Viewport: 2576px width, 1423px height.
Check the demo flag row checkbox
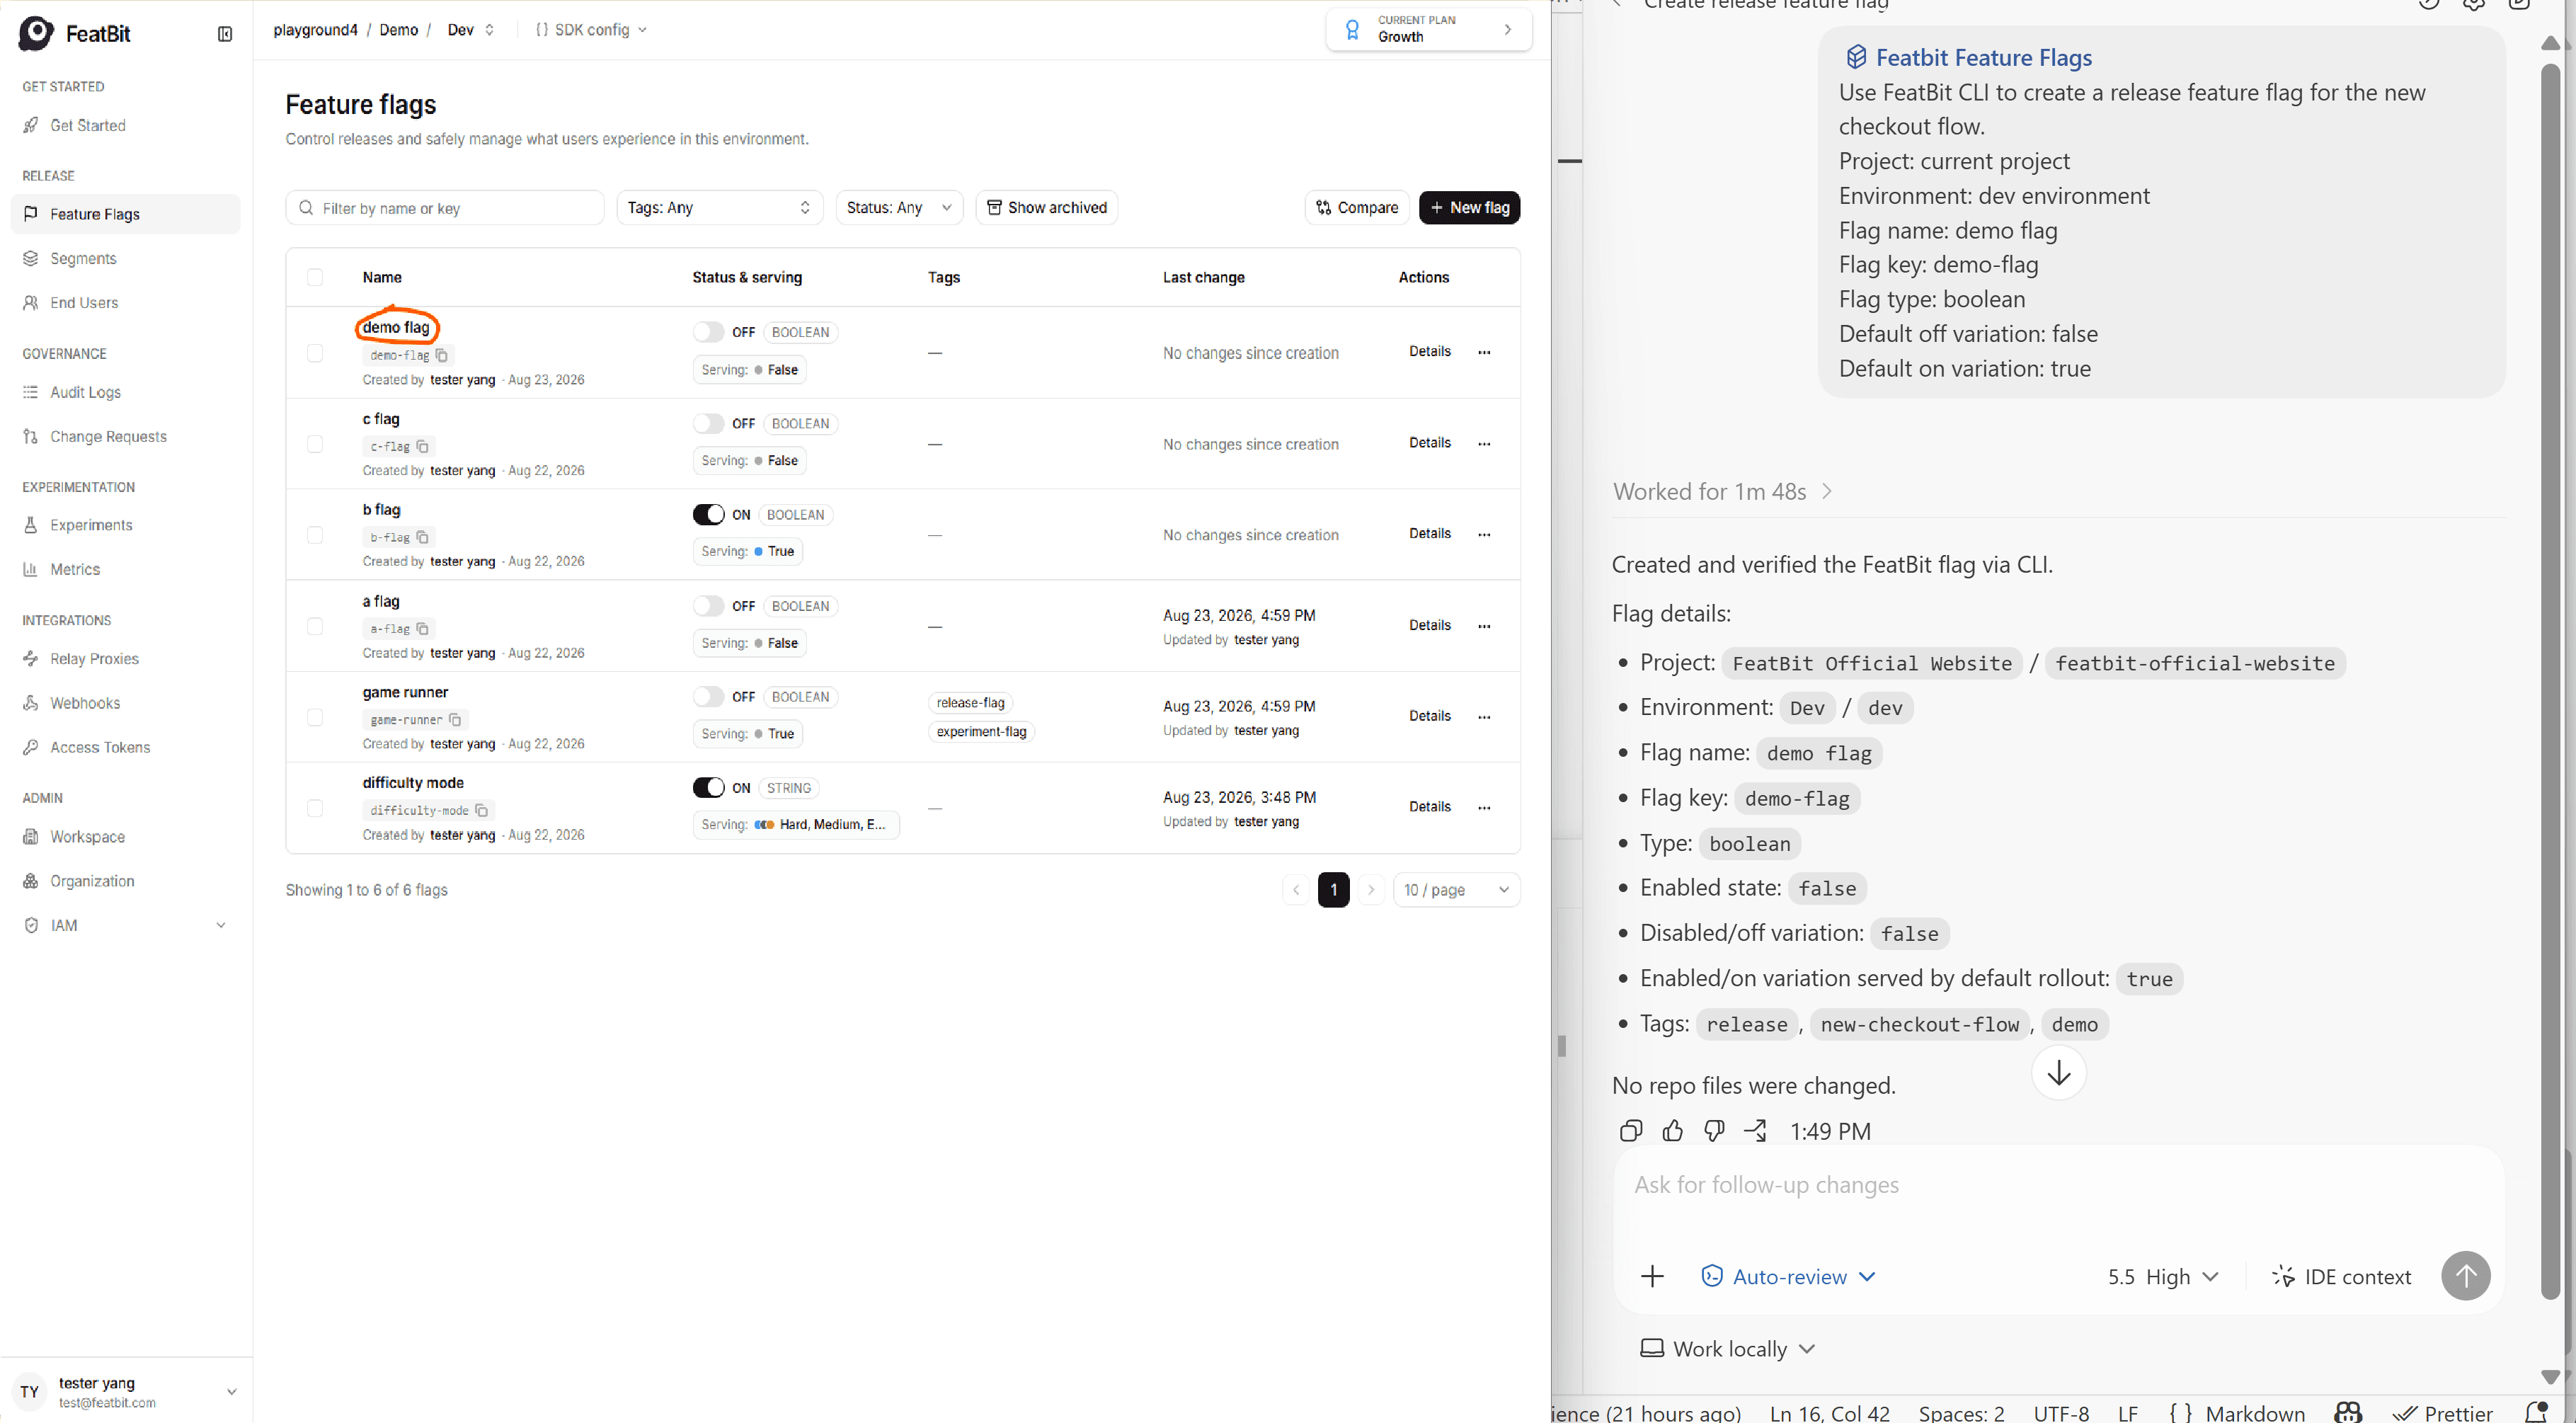coord(315,353)
